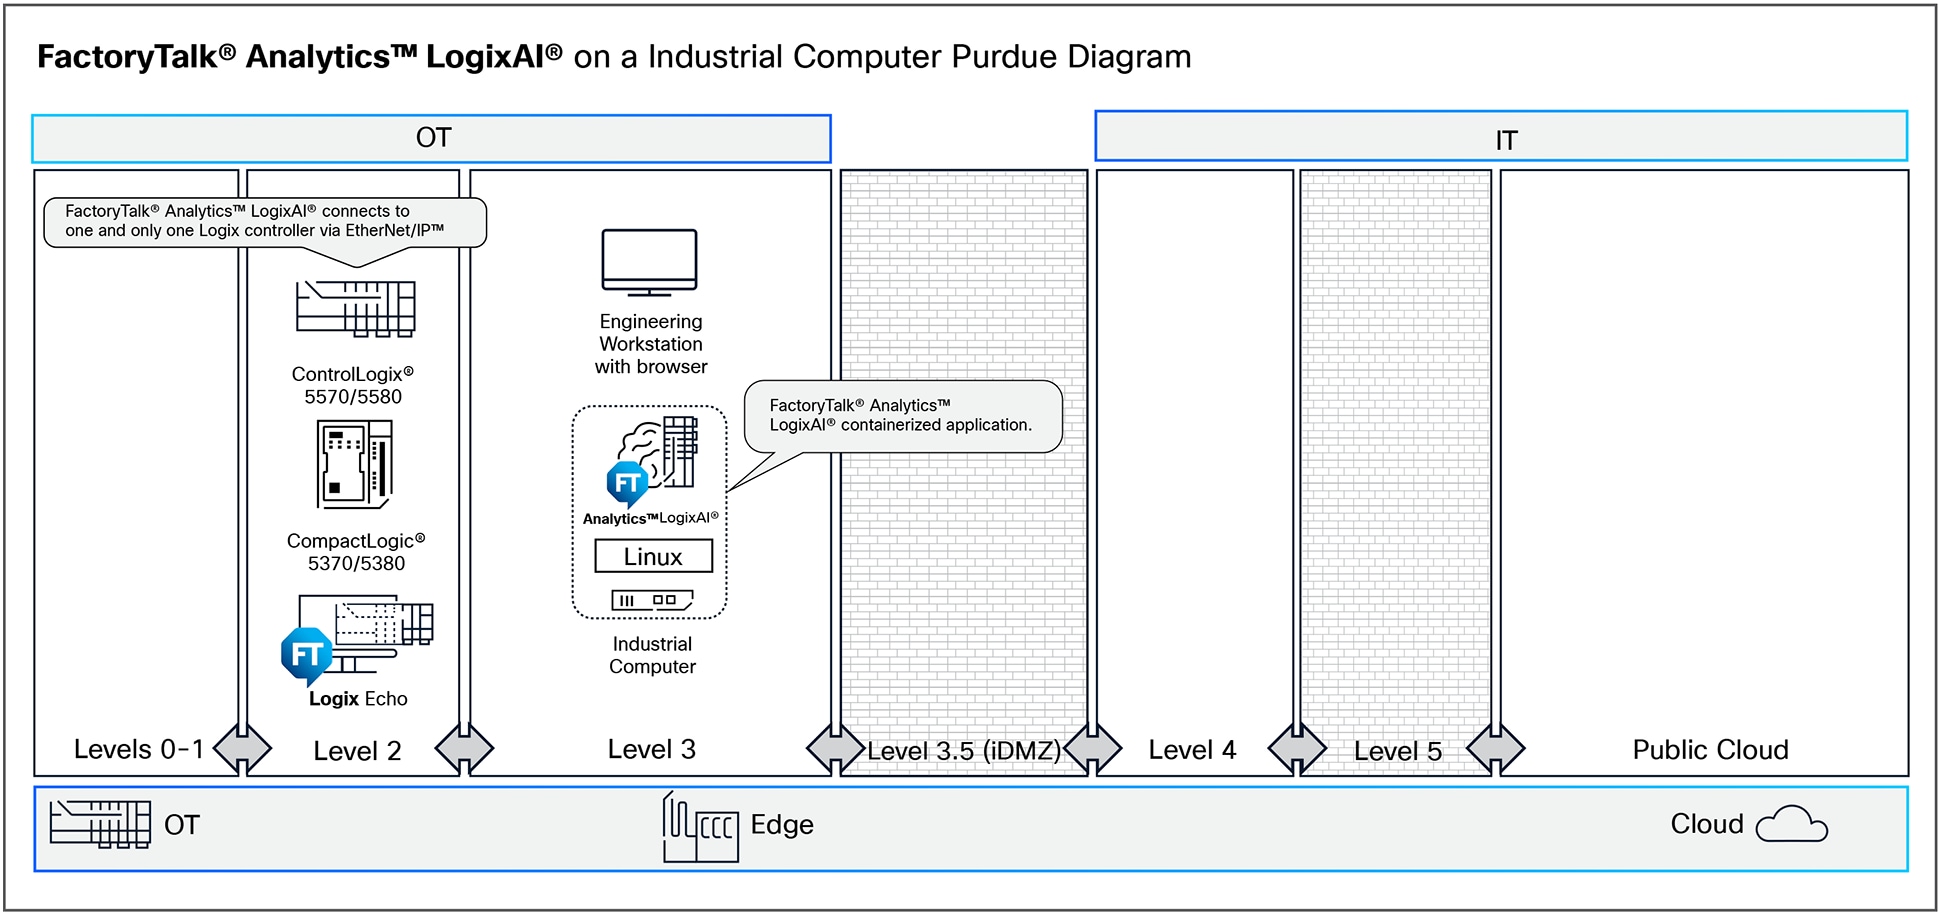This screenshot has height=915, width=1941.
Task: Click the Linux box
Action: click(653, 556)
